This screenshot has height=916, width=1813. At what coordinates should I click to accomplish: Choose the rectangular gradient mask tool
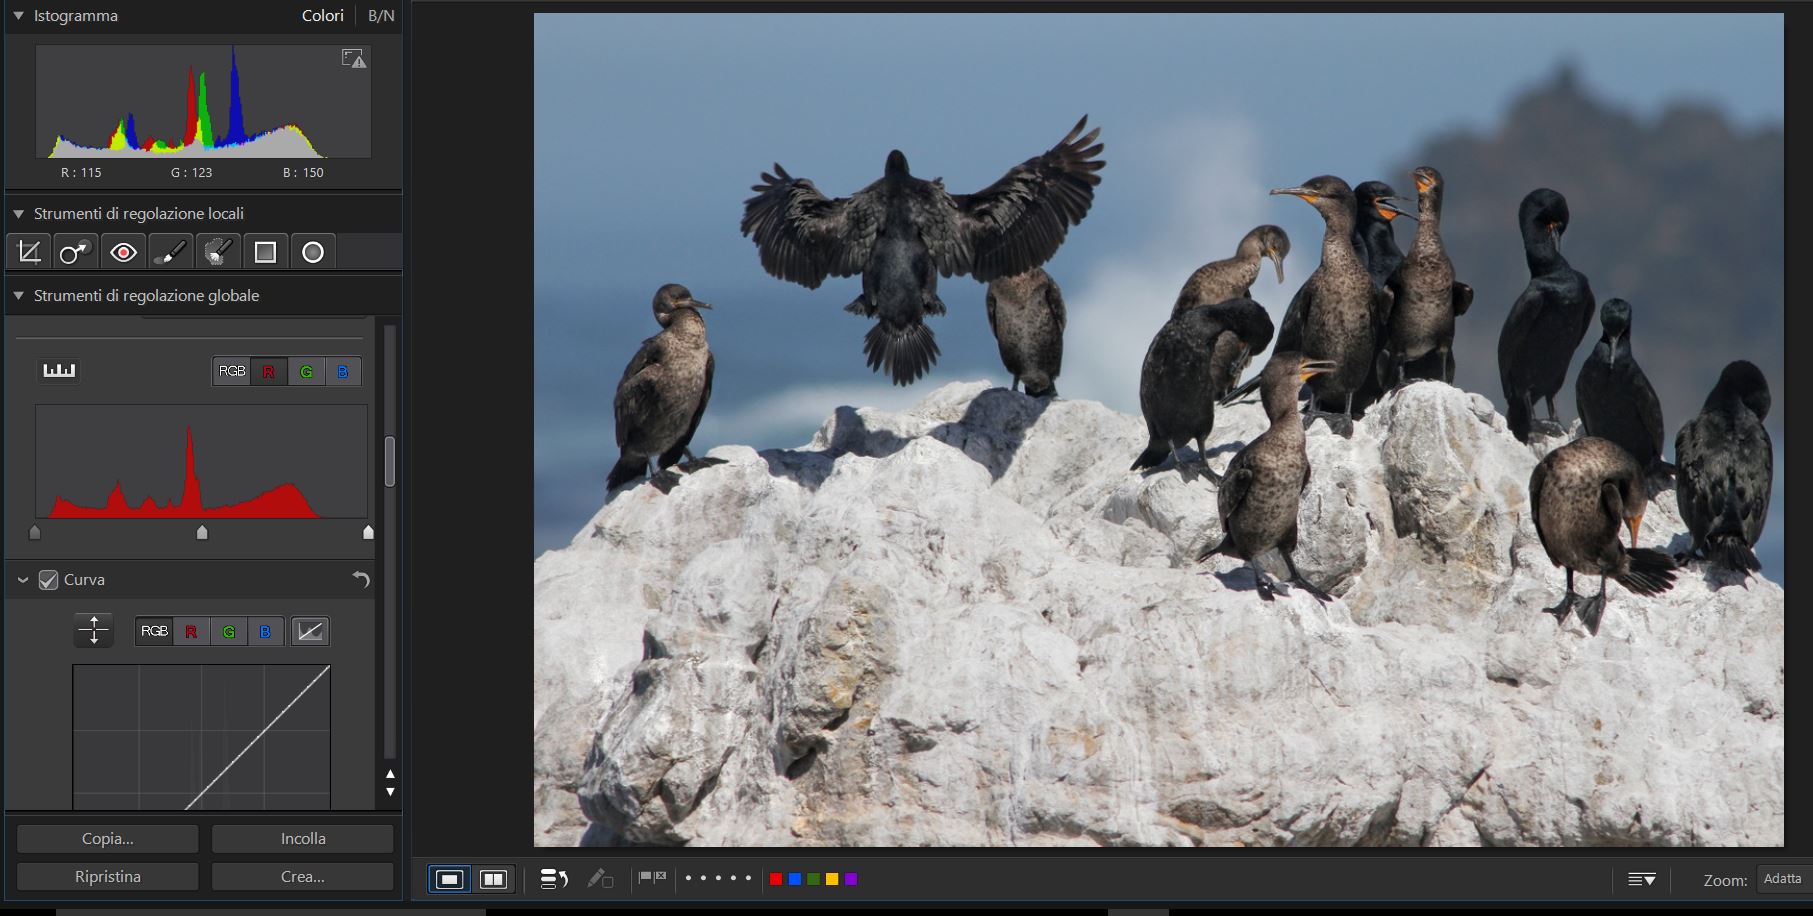265,252
